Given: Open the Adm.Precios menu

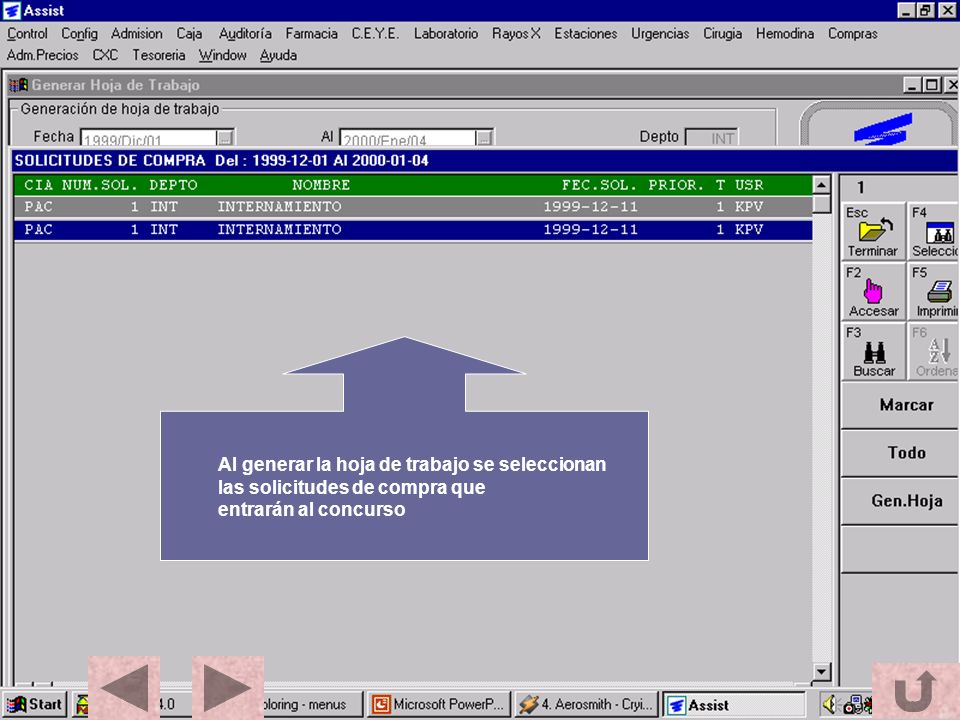Looking at the screenshot, I should 42,55.
